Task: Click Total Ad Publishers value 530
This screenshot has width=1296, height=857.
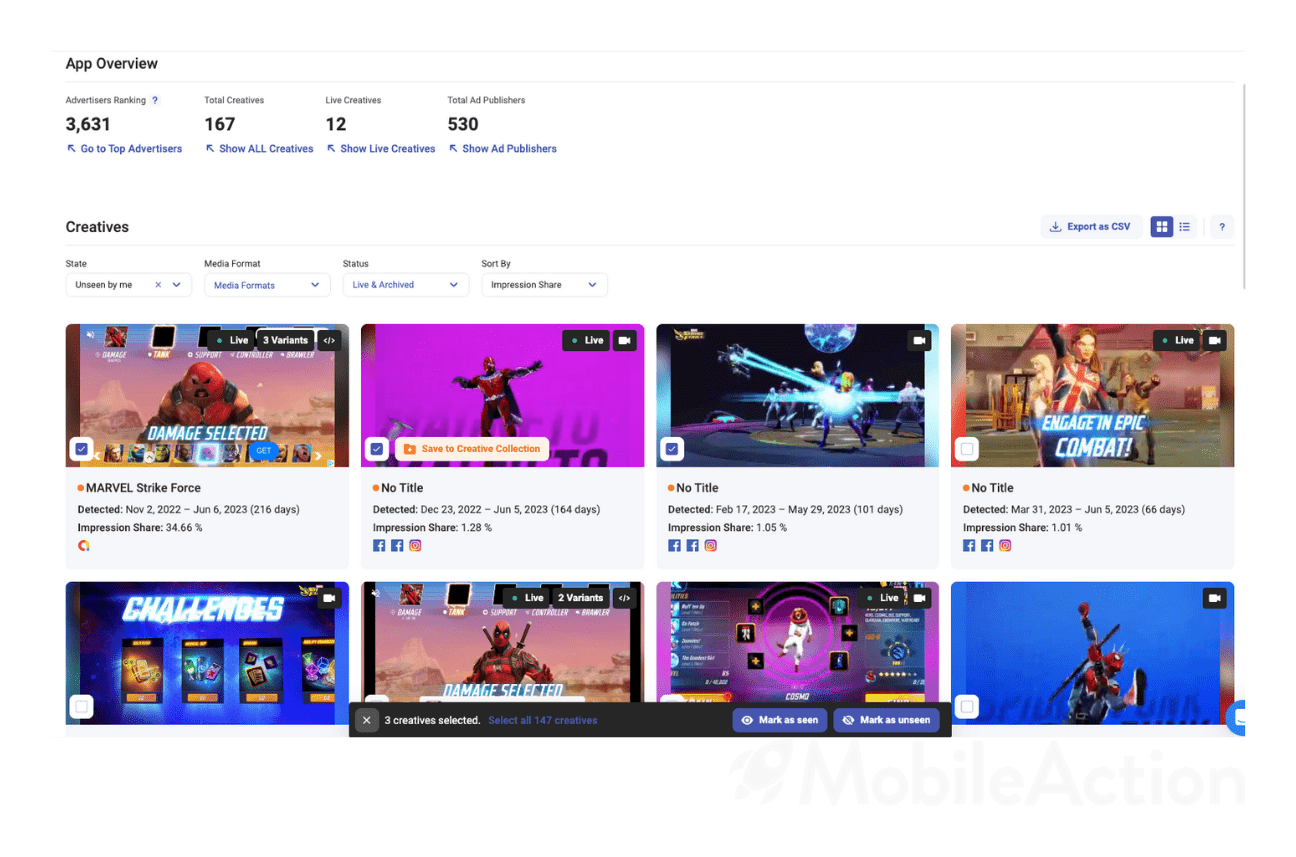Action: [x=463, y=124]
